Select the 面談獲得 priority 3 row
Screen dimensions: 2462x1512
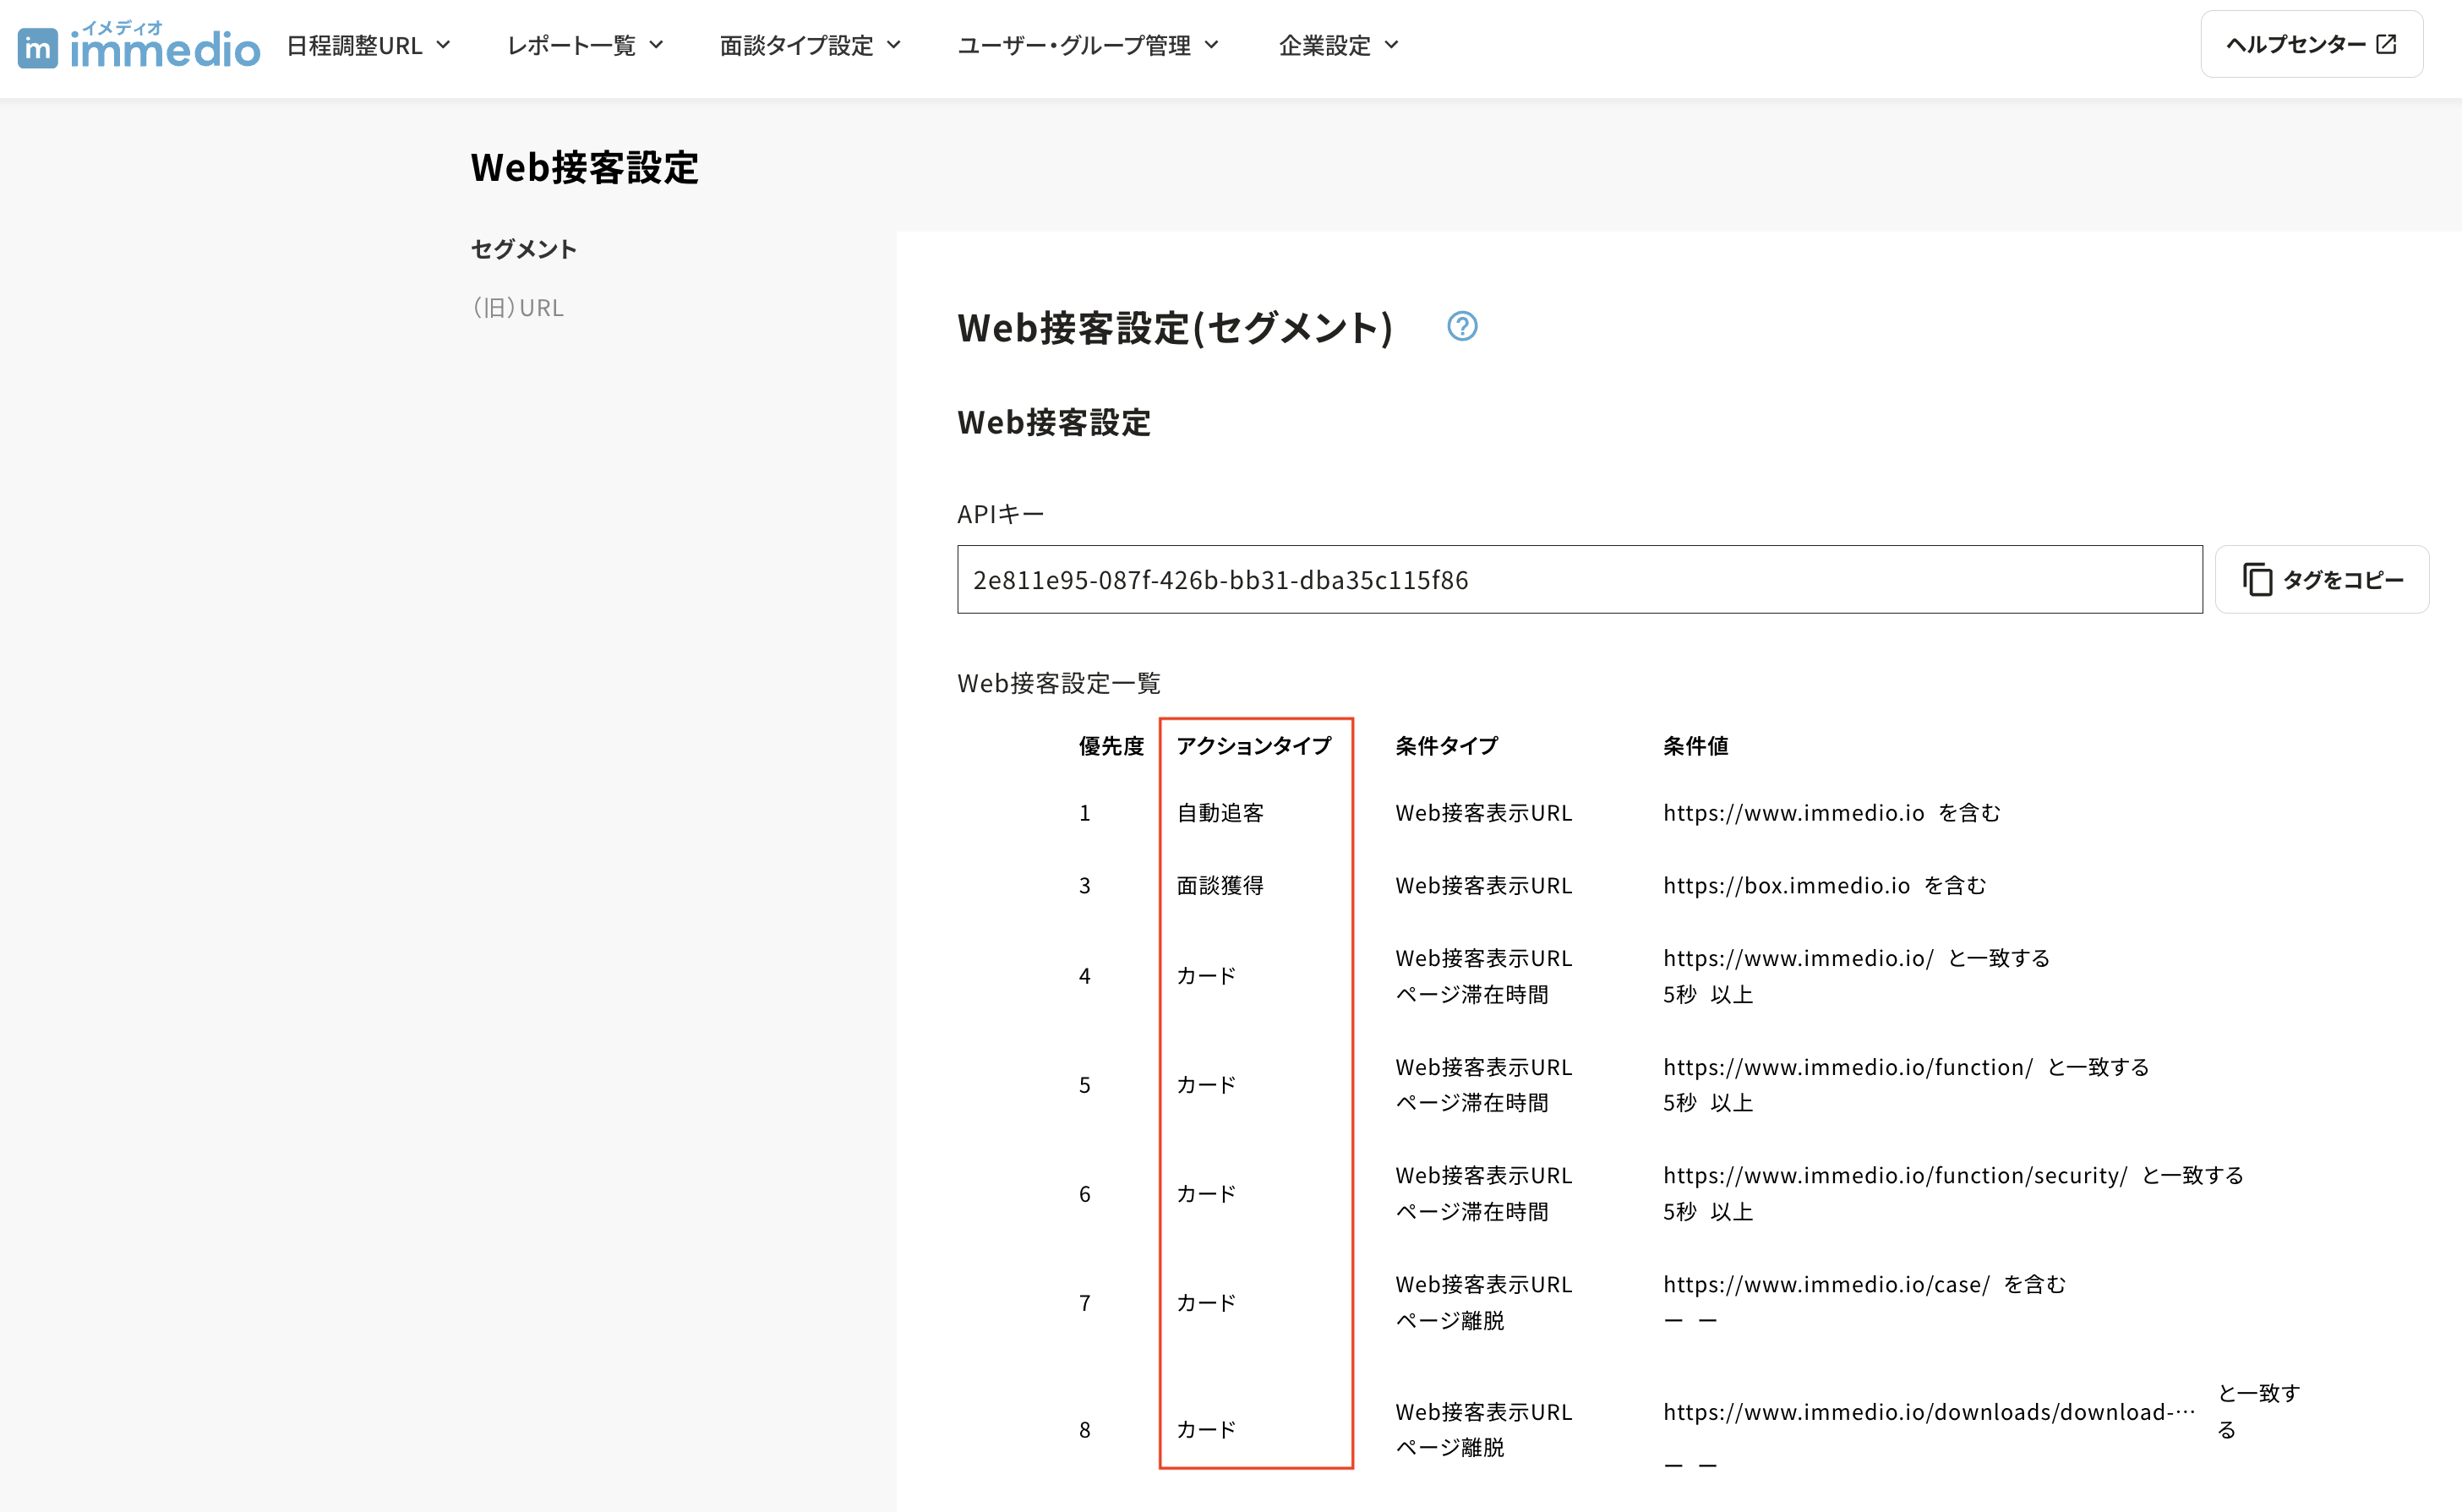coord(1219,885)
